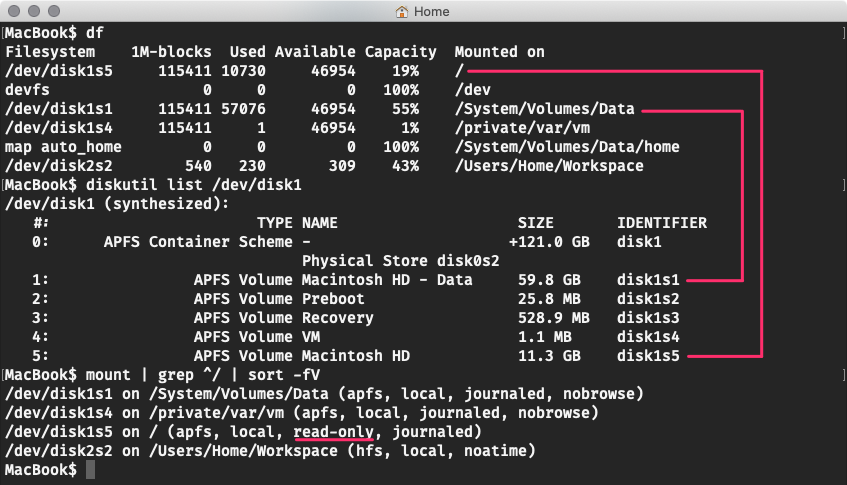Viewport: 847px width, 485px height.
Task: Click 'IDENTIFIER' column header
Action: [662, 223]
